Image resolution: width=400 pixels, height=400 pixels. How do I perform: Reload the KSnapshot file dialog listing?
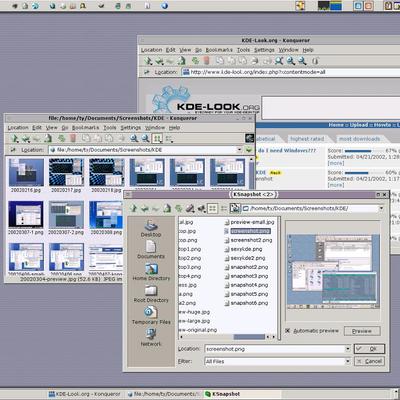pyautogui.click(x=179, y=209)
